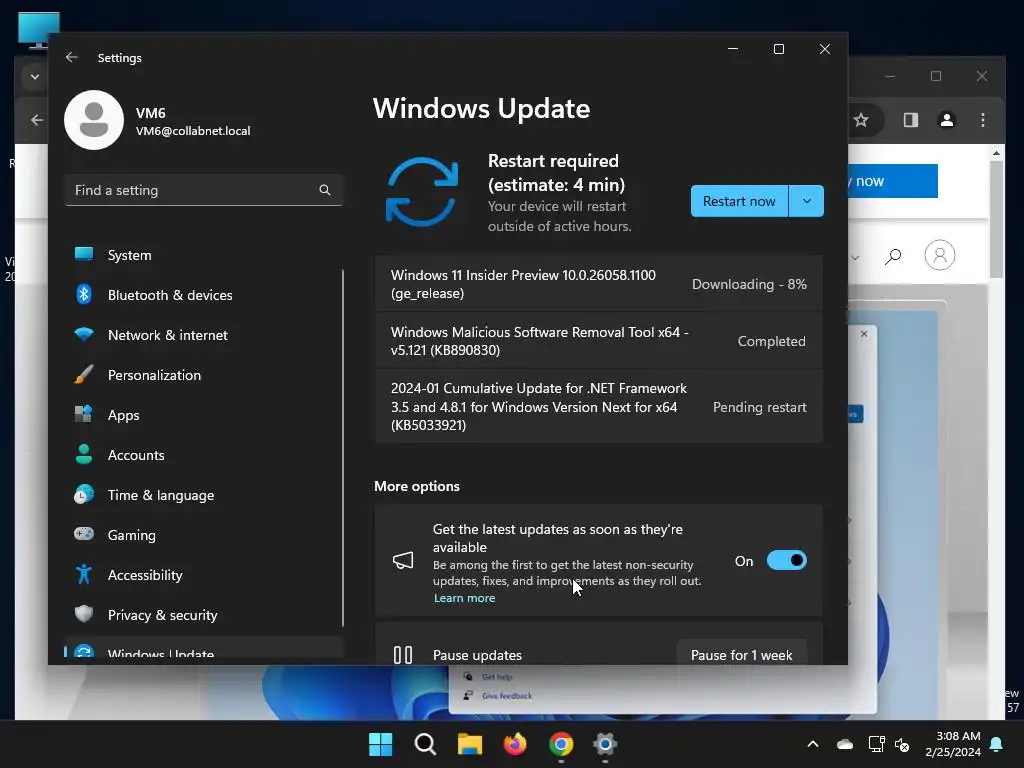Click the VM6 user avatar
This screenshot has width=1024, height=768.
pyautogui.click(x=94, y=120)
